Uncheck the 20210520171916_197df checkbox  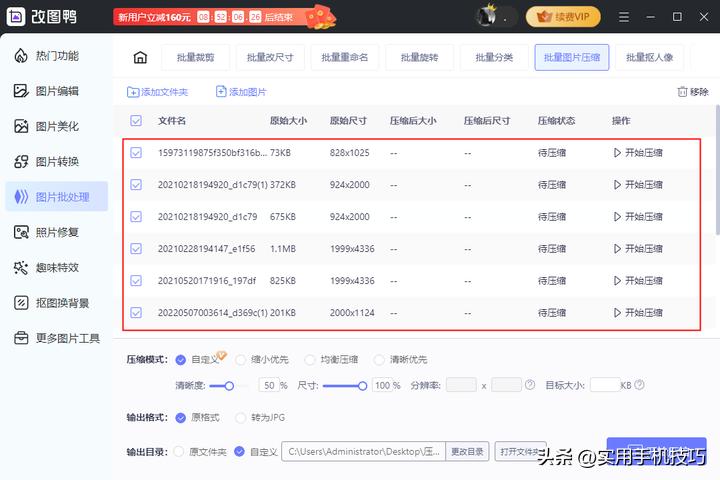[x=136, y=281]
